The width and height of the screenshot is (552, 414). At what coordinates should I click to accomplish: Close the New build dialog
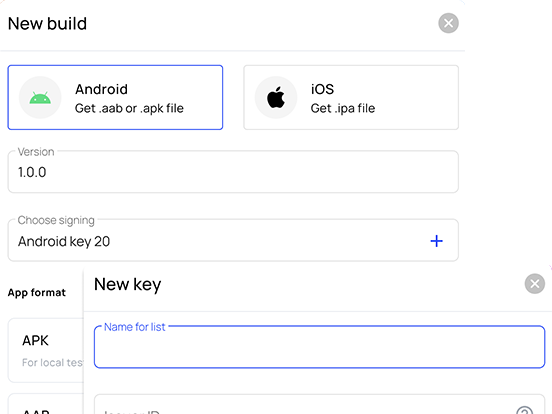(x=448, y=23)
